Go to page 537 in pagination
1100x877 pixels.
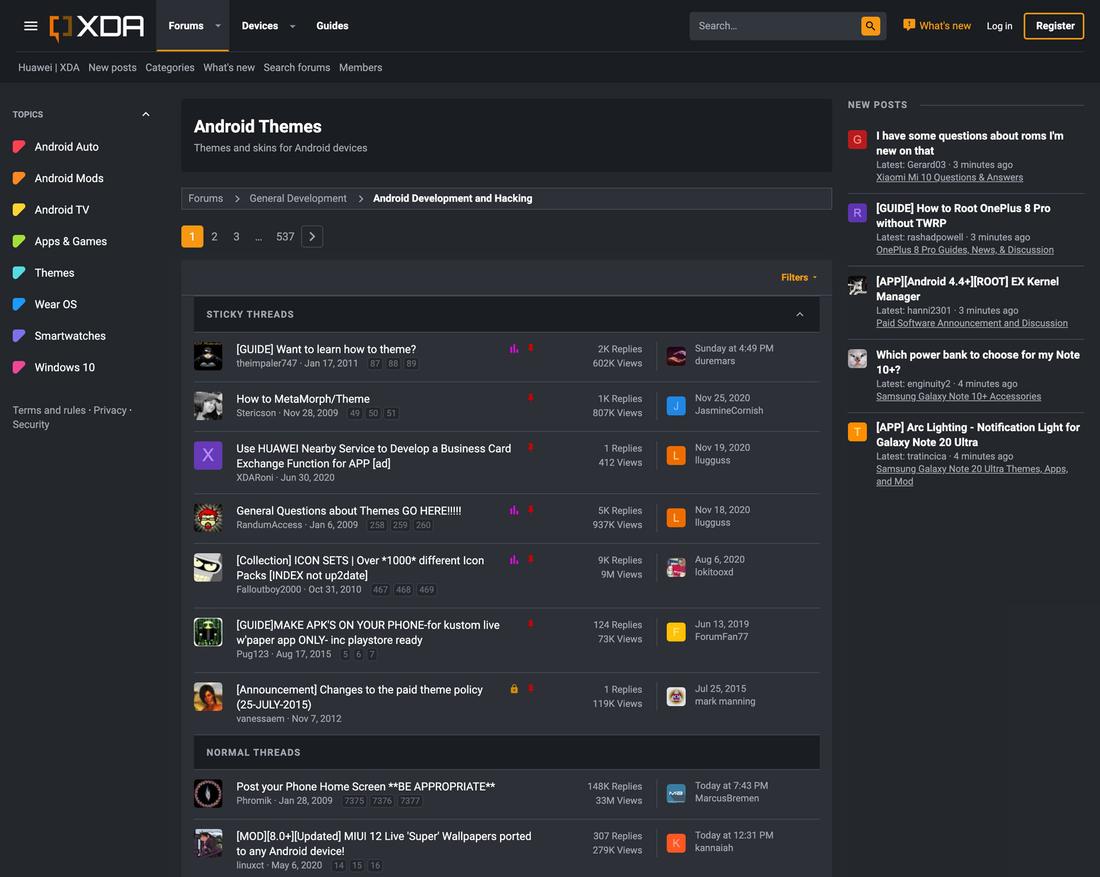285,237
